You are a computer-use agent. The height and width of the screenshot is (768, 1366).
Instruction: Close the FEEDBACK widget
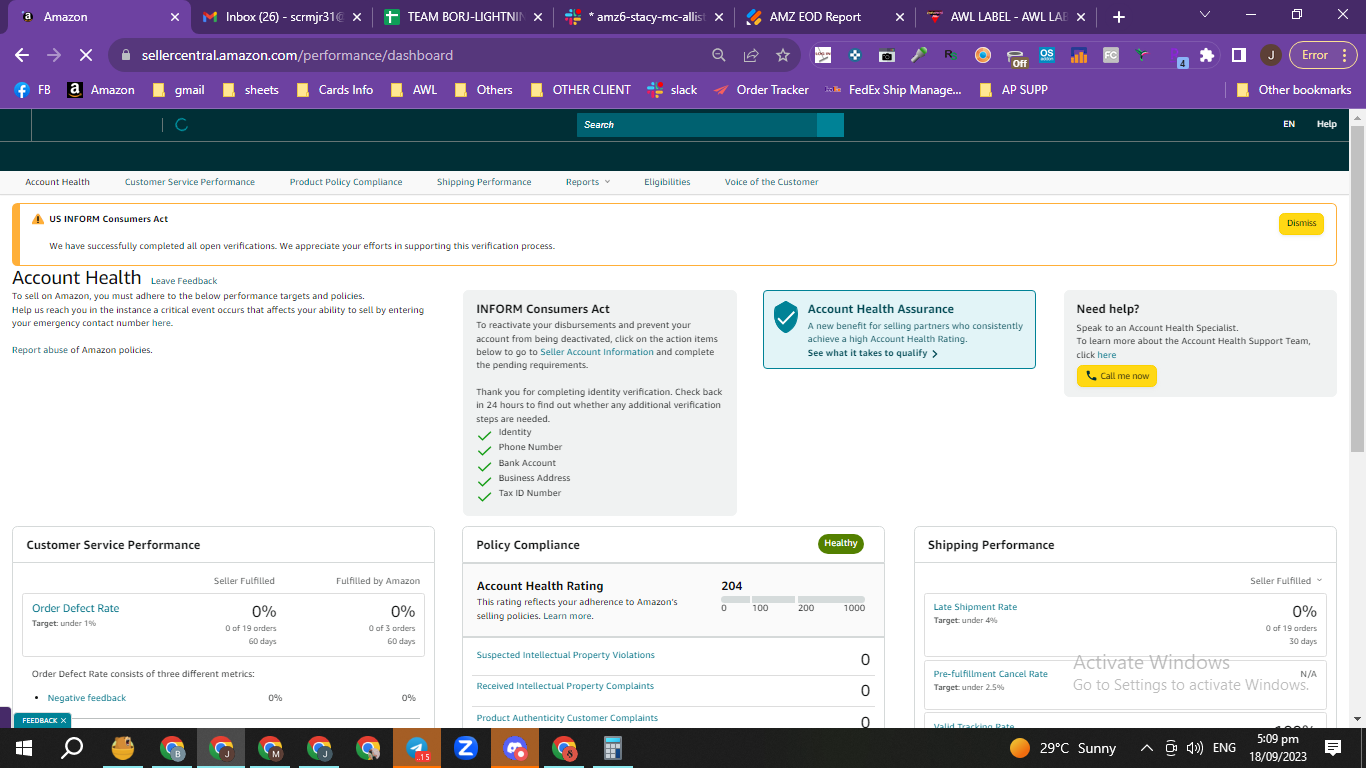(x=63, y=720)
